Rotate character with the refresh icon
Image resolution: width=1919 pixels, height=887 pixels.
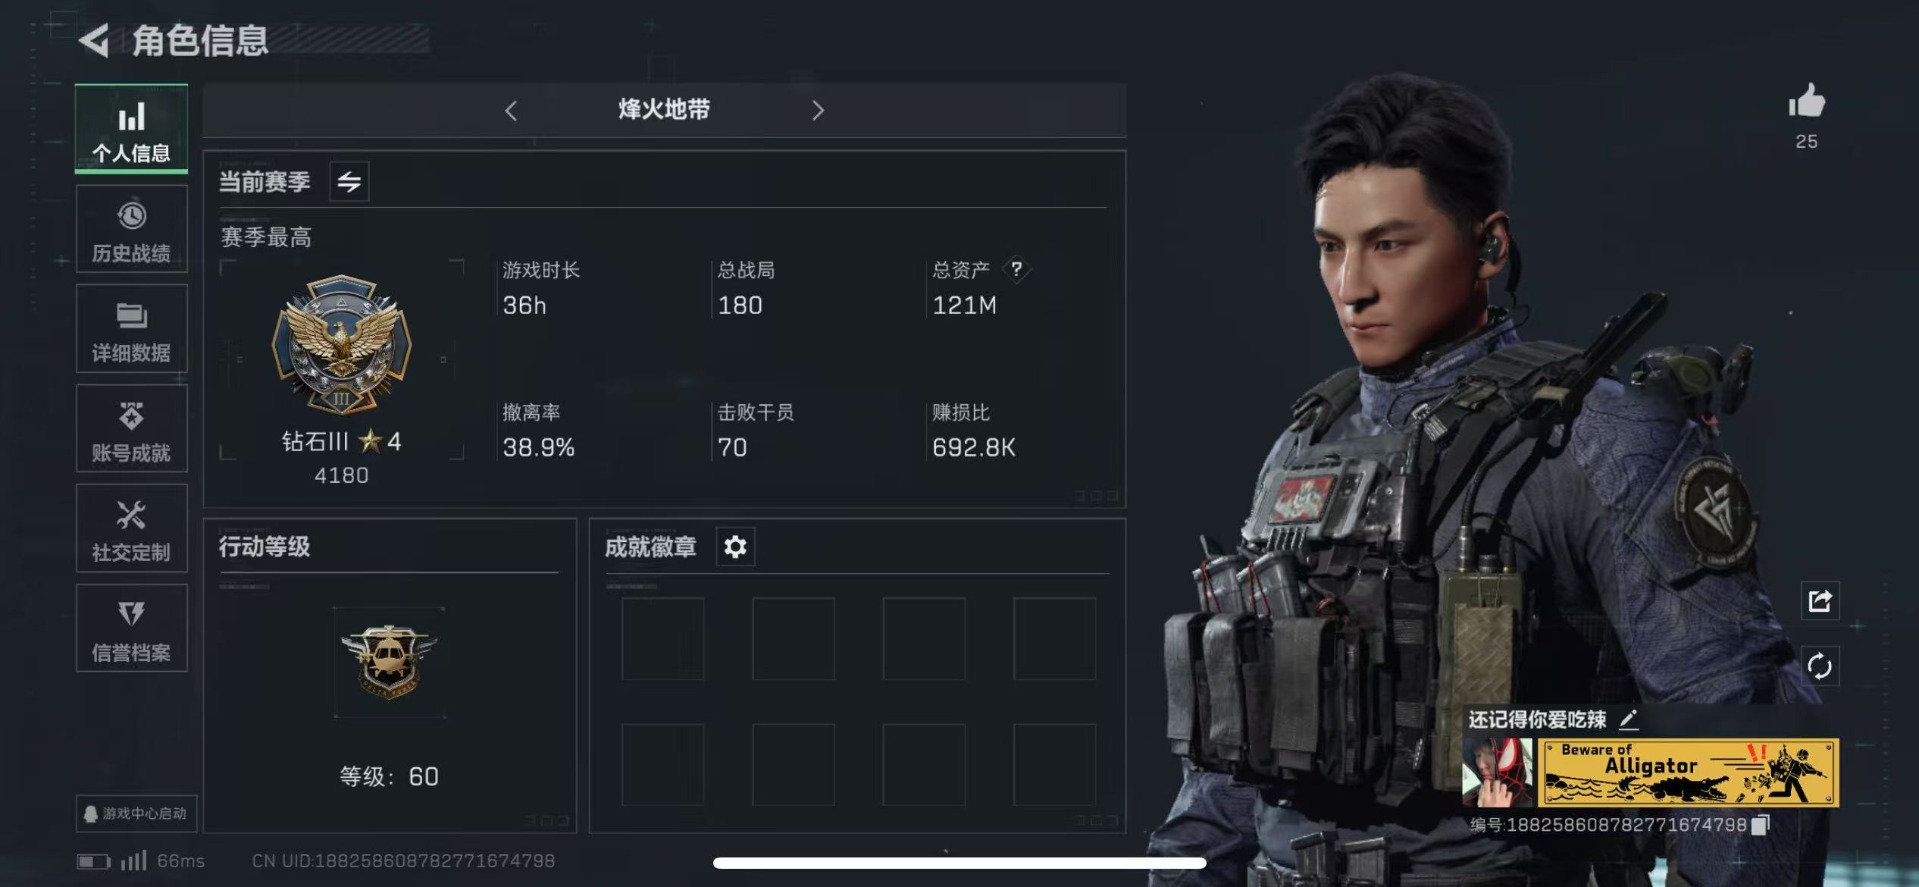pos(1820,666)
